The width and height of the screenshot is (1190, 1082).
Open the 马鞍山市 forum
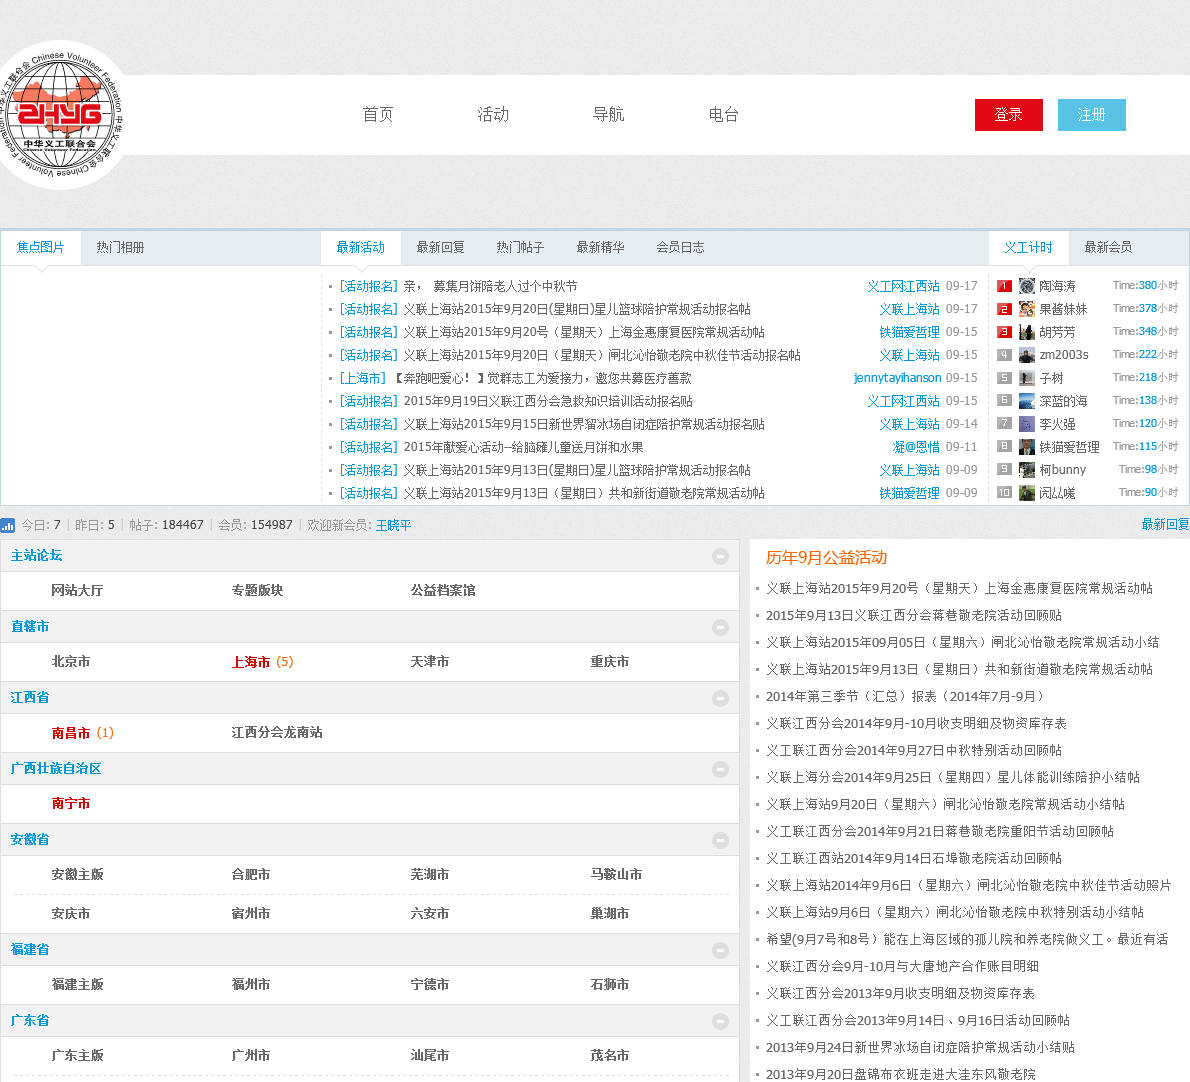tap(616, 875)
